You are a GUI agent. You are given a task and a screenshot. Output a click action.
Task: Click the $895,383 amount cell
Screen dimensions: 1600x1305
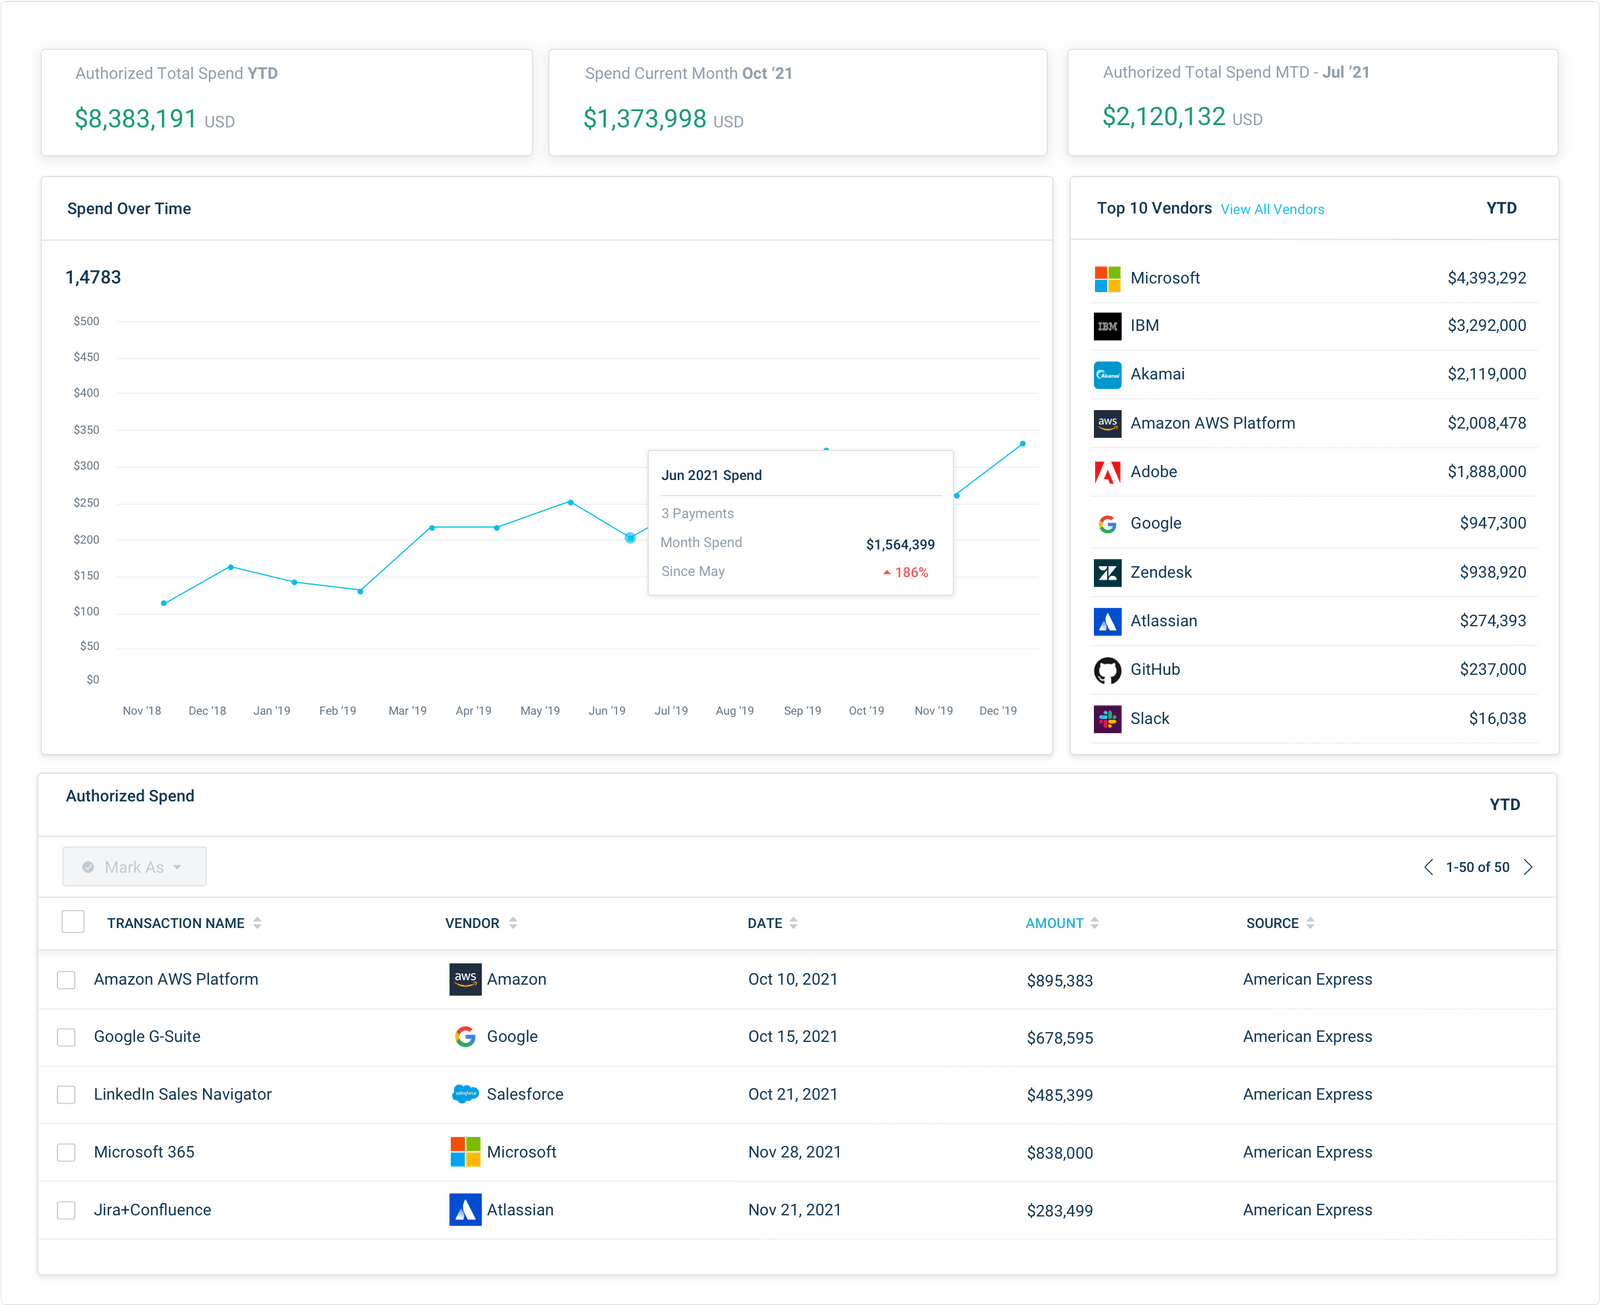click(1060, 981)
